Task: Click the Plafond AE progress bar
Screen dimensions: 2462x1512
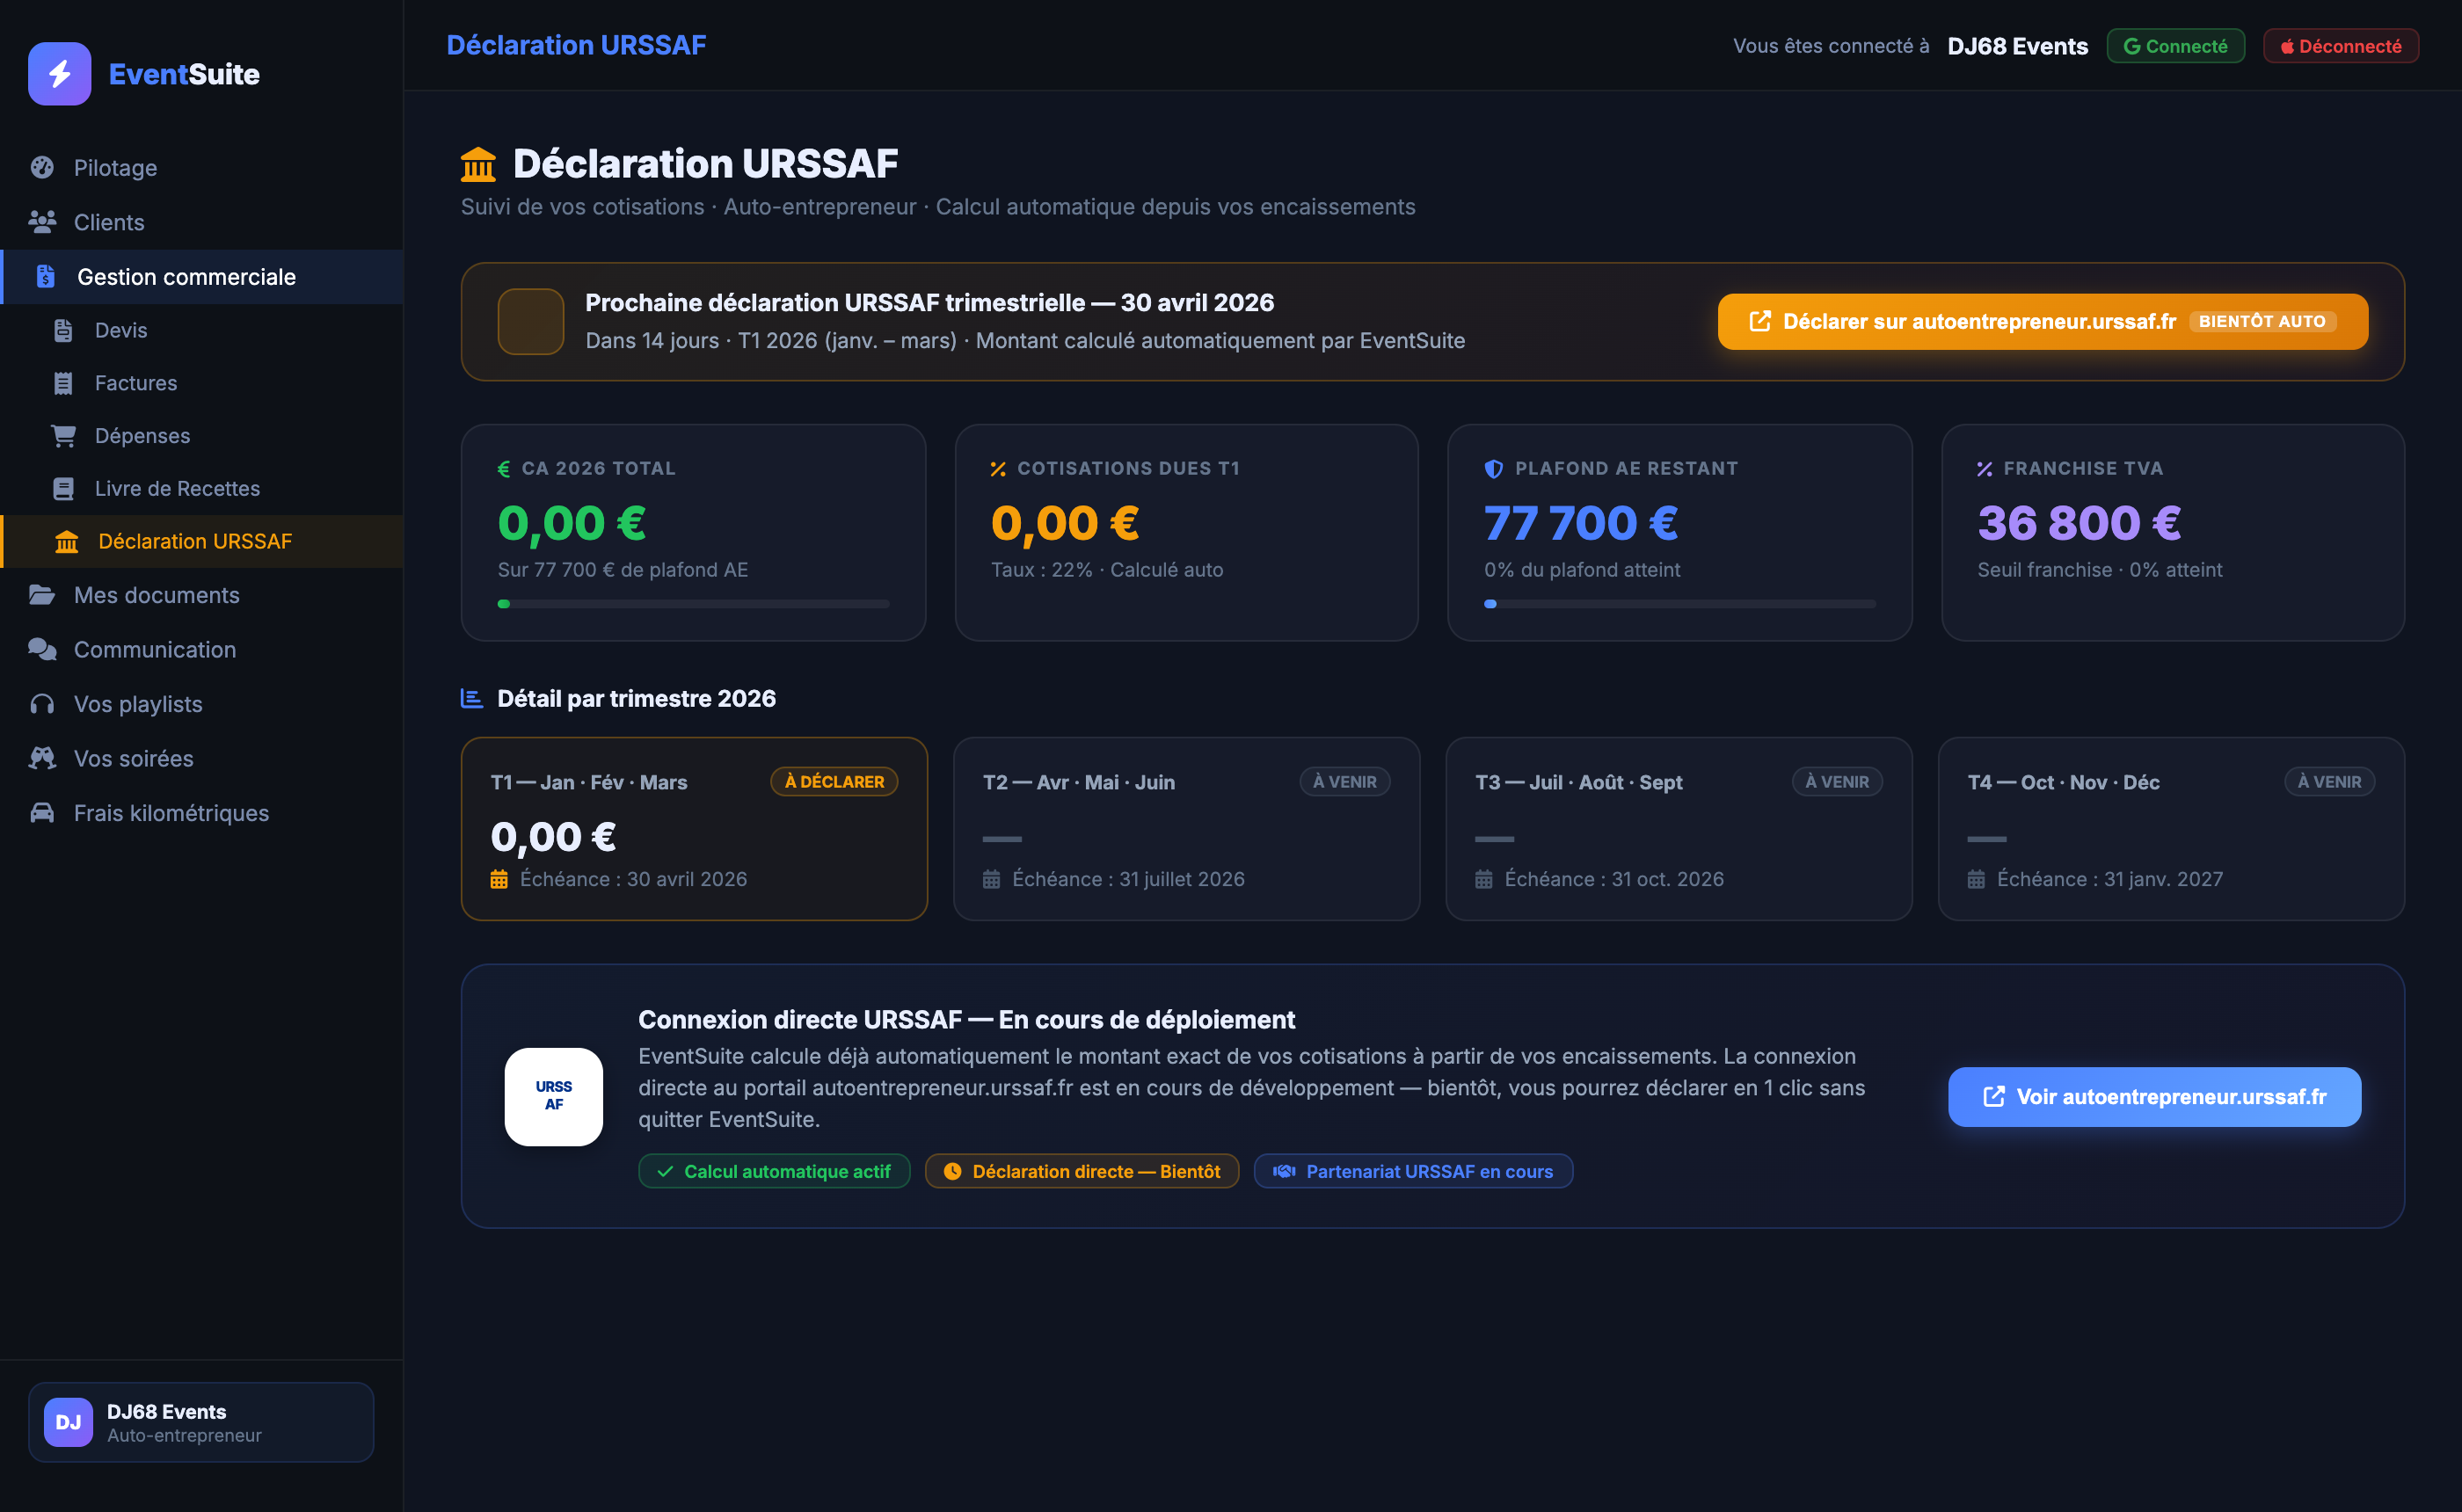Action: click(x=1679, y=603)
